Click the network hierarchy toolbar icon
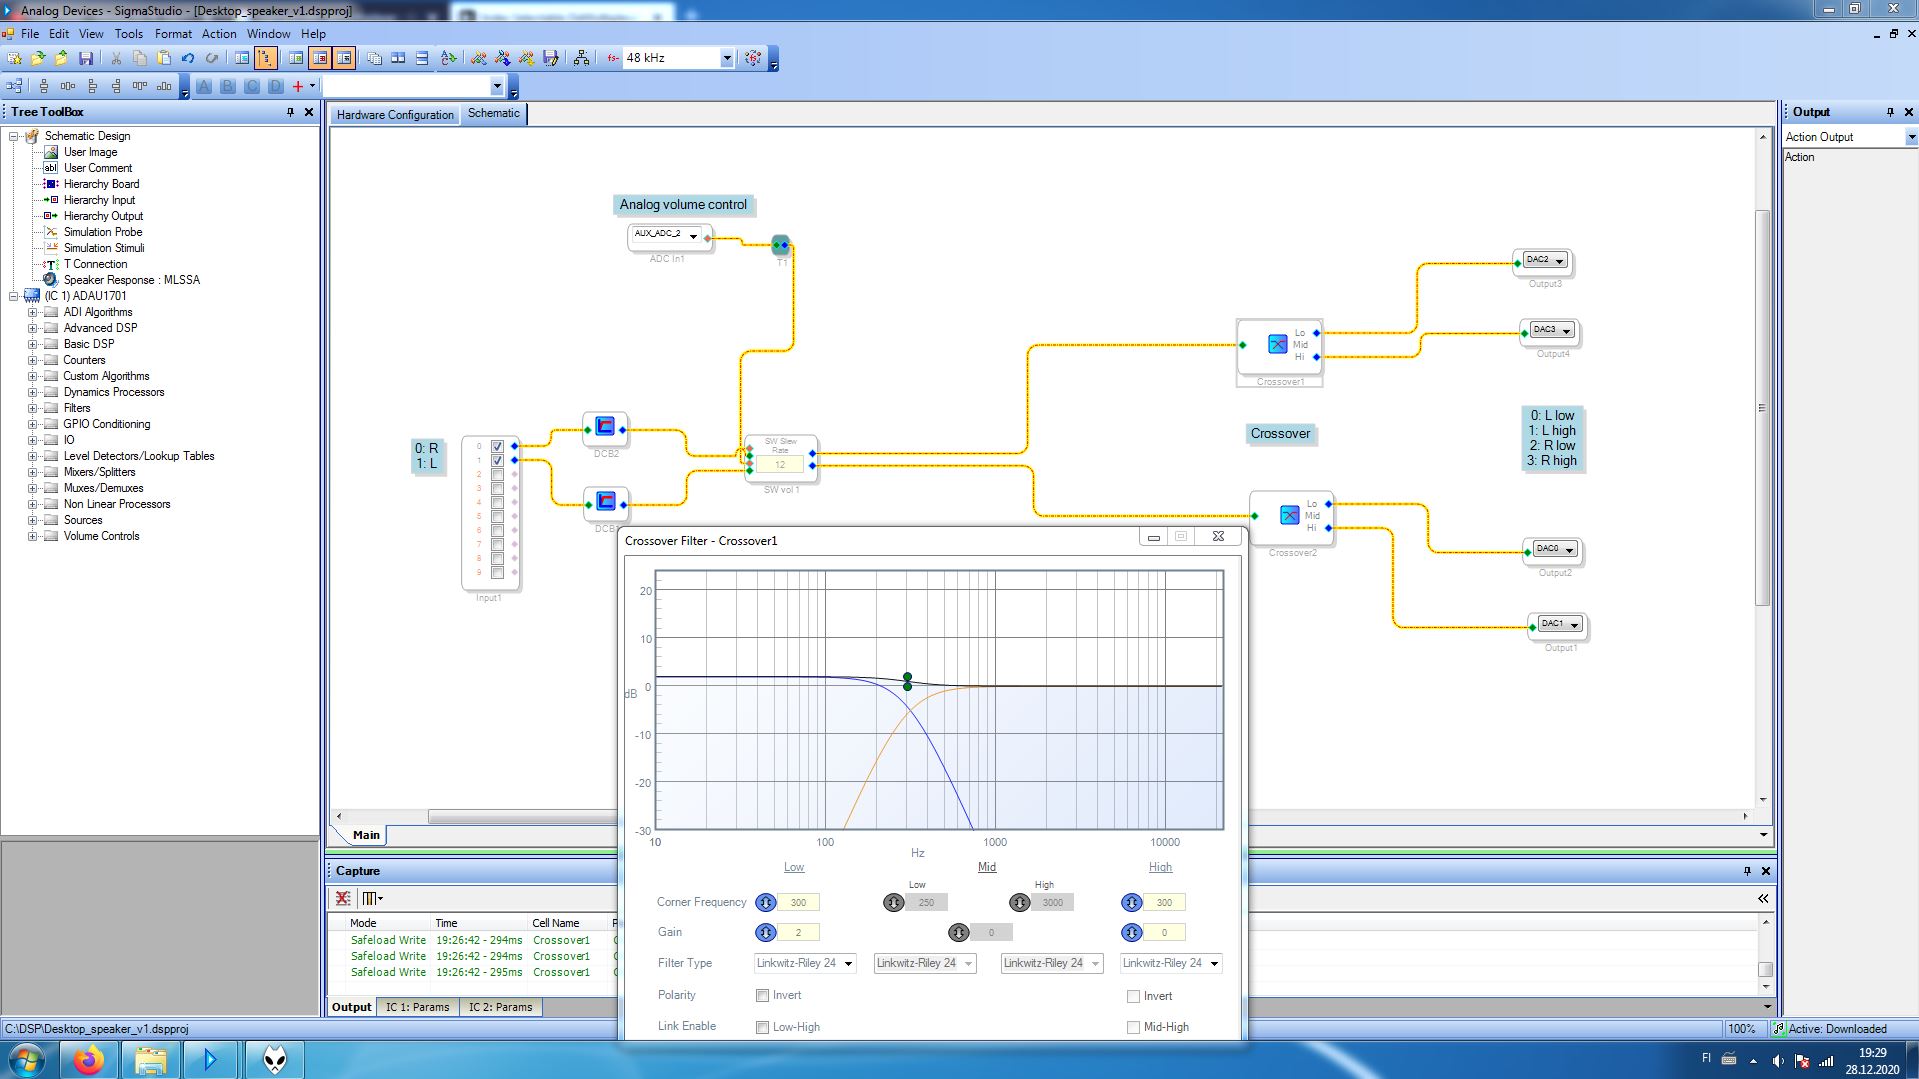1919x1079 pixels. click(x=581, y=58)
